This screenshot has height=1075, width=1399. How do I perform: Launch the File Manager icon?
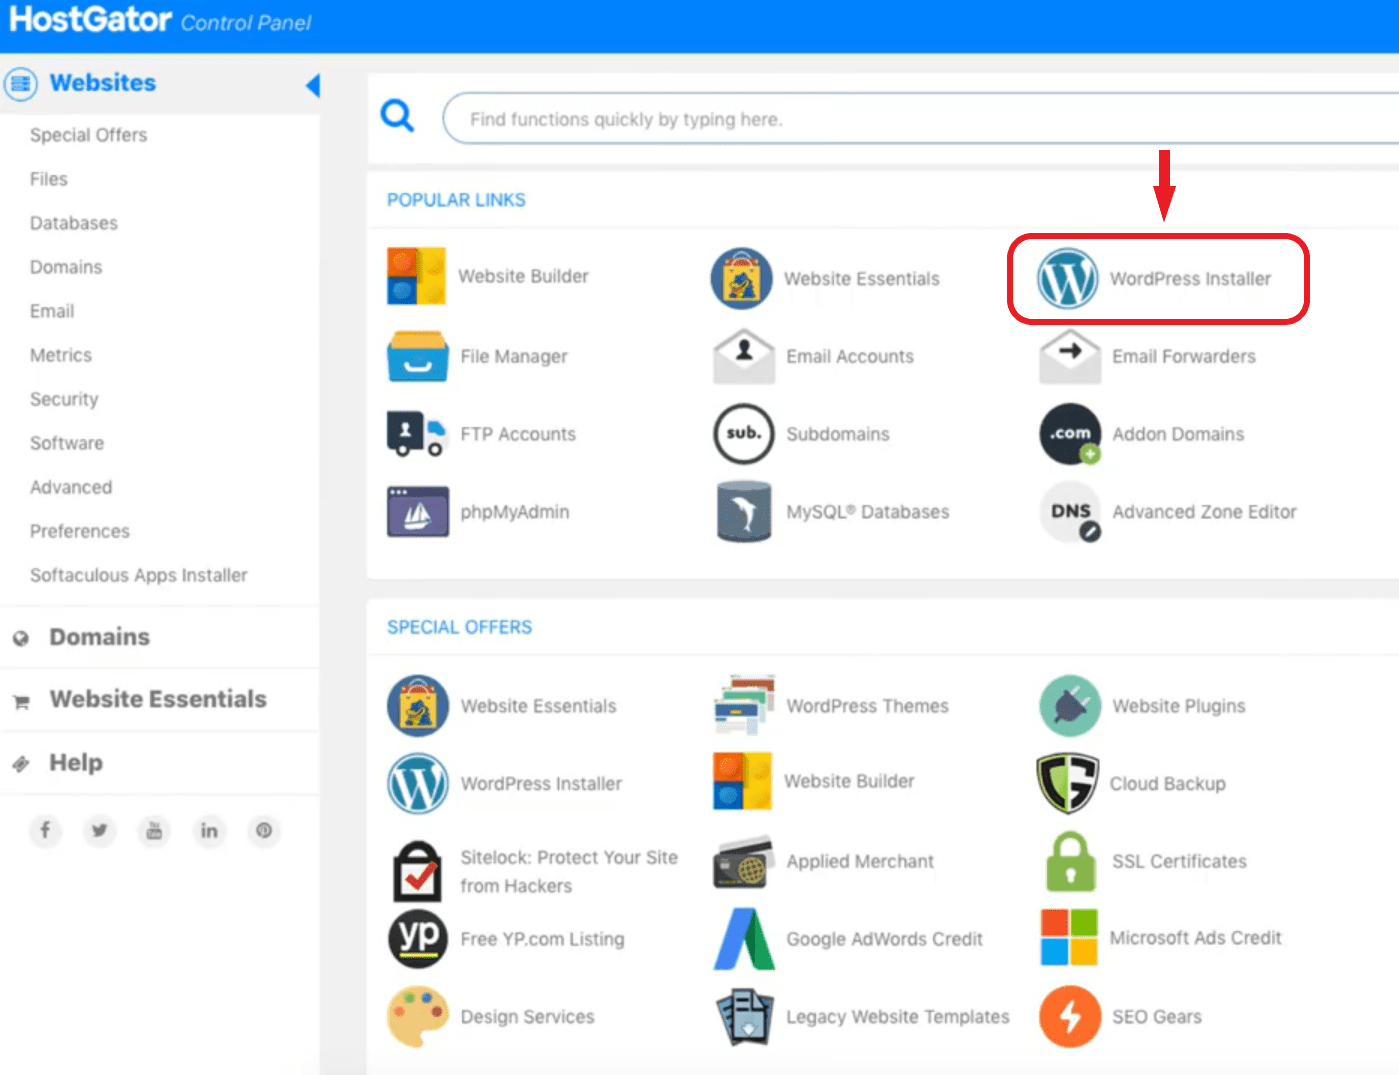click(417, 357)
